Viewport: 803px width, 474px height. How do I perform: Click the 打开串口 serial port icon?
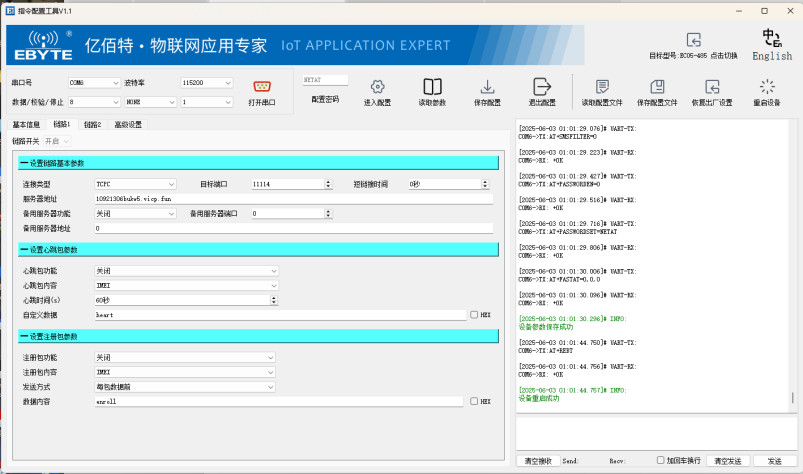point(262,87)
